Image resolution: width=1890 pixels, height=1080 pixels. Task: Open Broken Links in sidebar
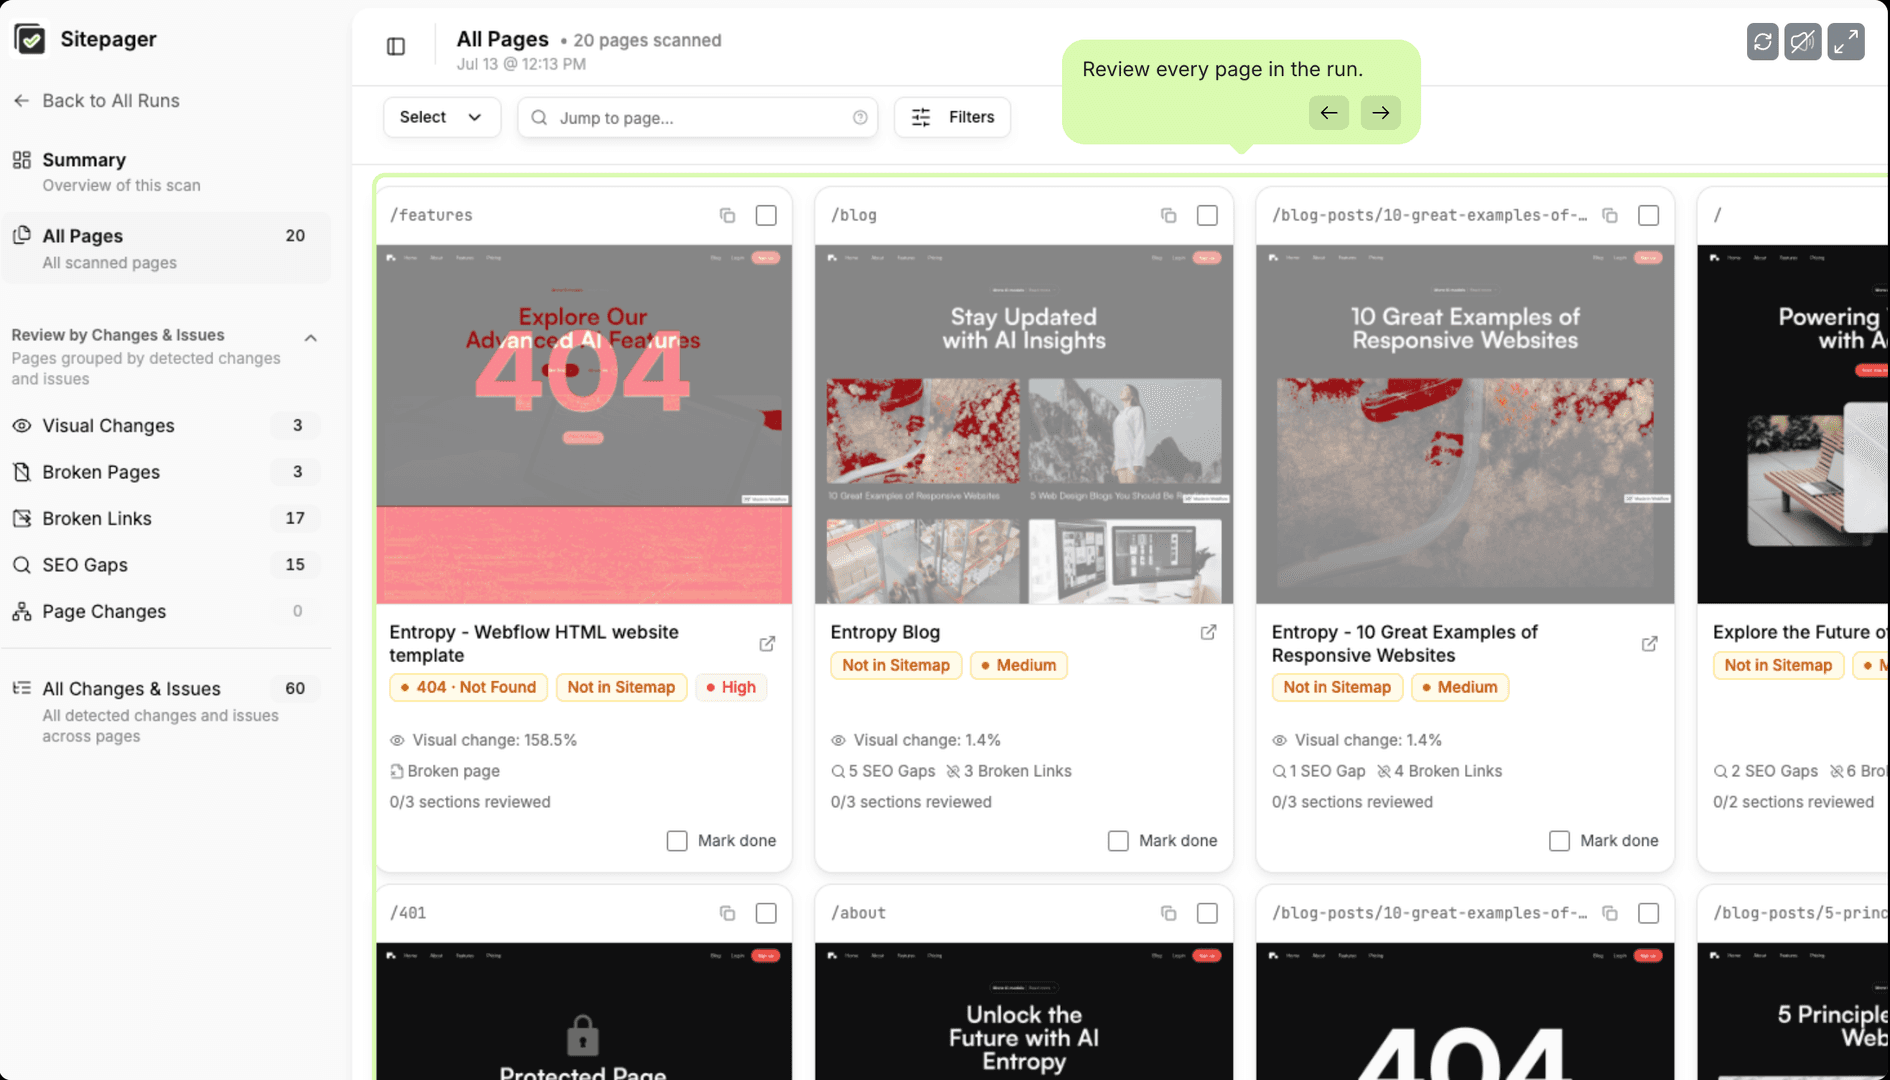tap(165, 518)
